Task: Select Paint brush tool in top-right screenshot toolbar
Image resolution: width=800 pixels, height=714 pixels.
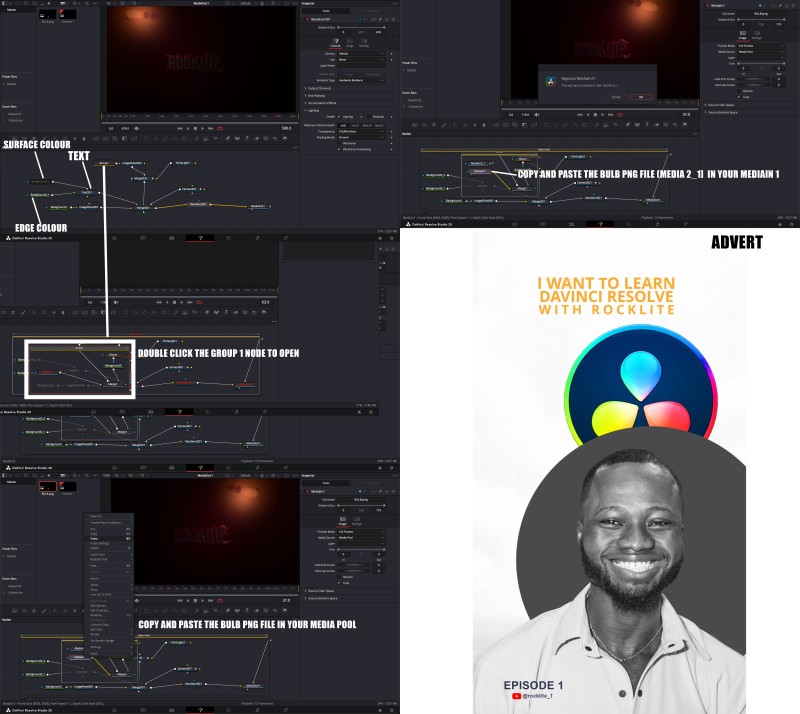Action: pos(444,125)
